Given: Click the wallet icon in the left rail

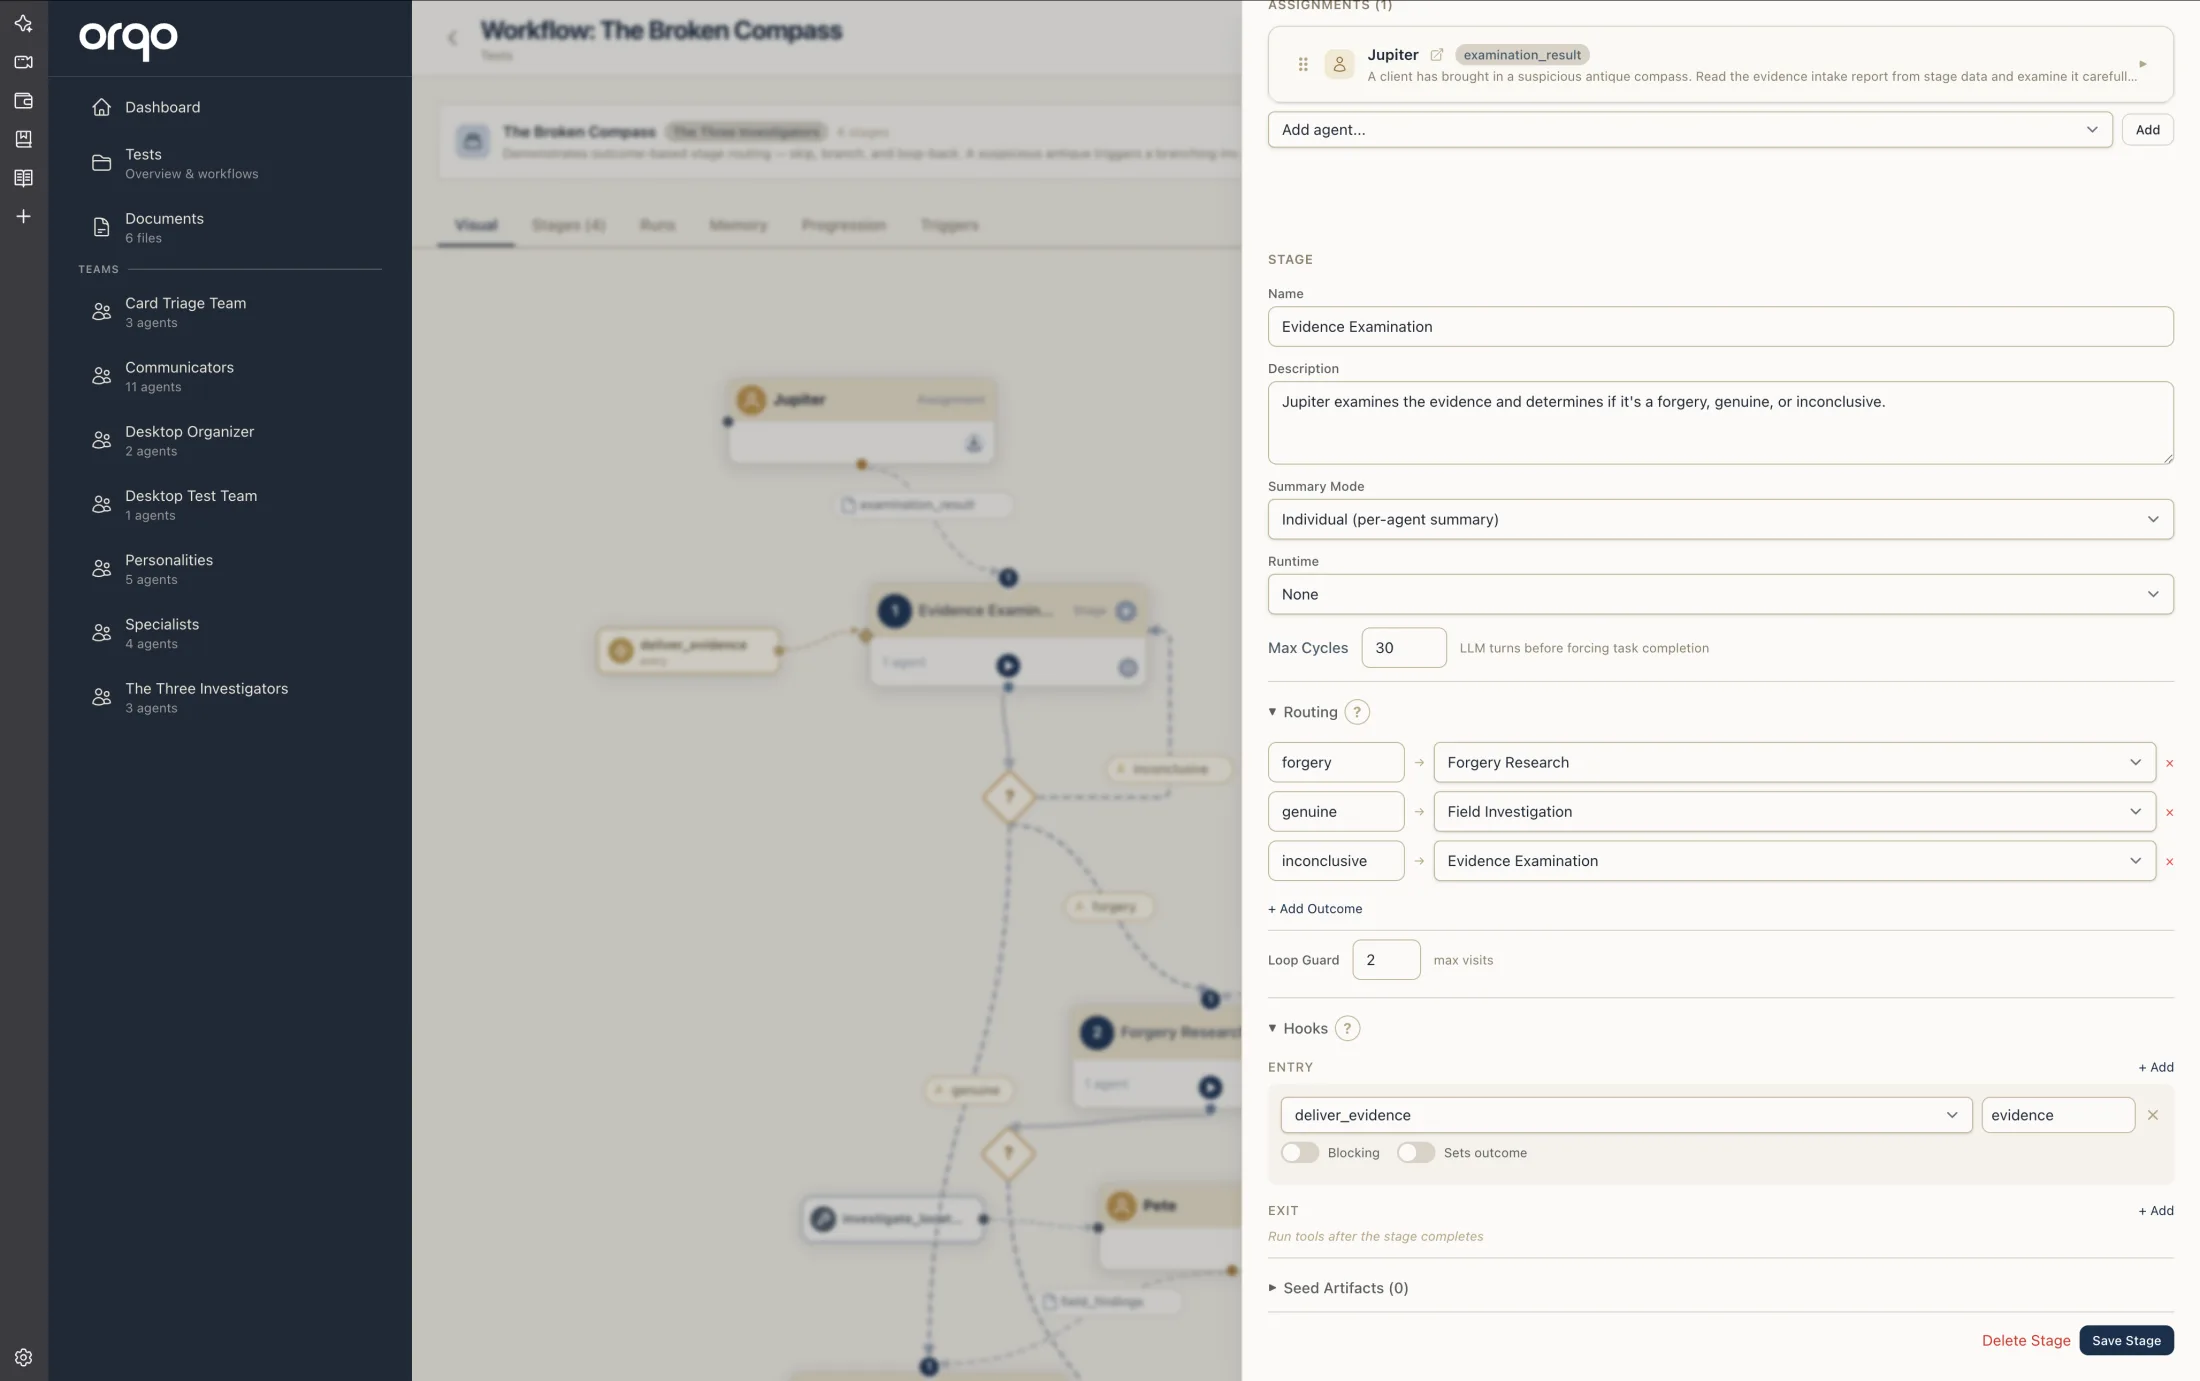Looking at the screenshot, I should click(24, 101).
